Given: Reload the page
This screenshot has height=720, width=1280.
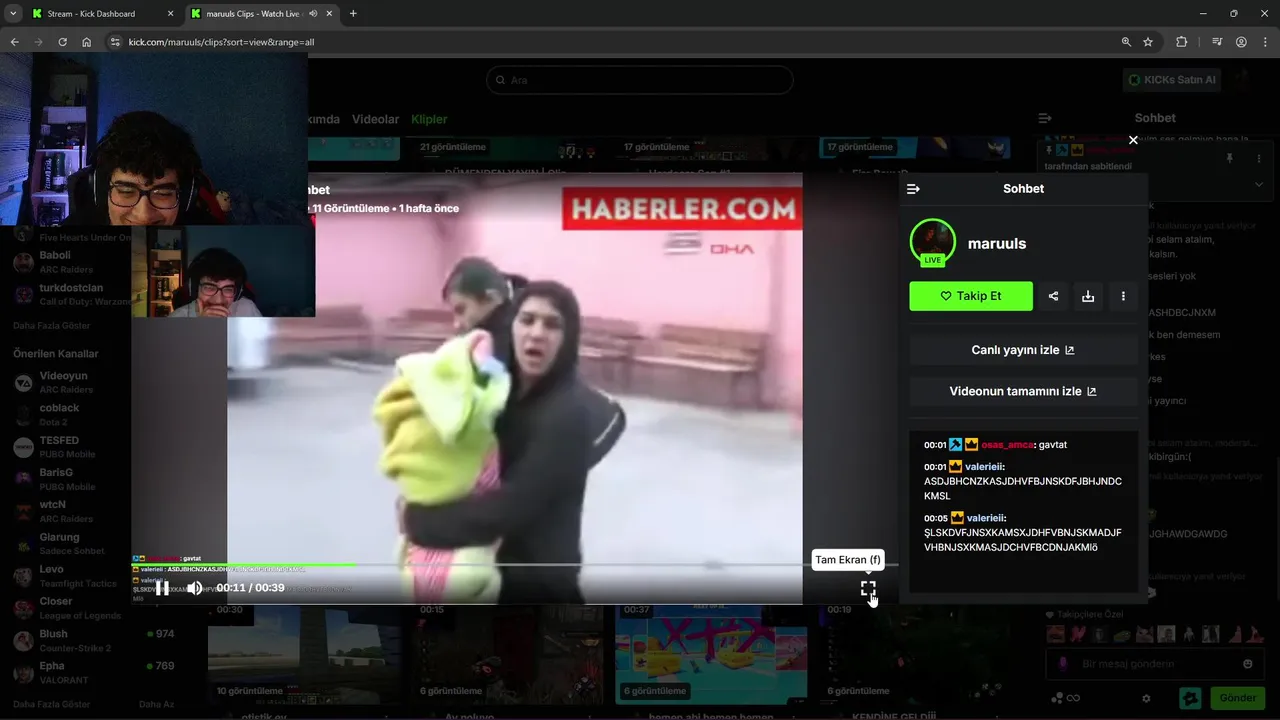Looking at the screenshot, I should (62, 42).
